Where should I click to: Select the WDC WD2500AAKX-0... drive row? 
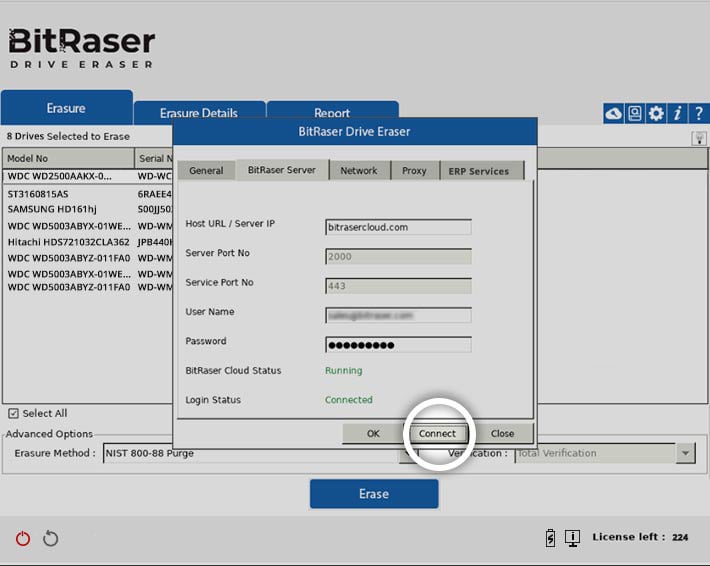tap(88, 176)
